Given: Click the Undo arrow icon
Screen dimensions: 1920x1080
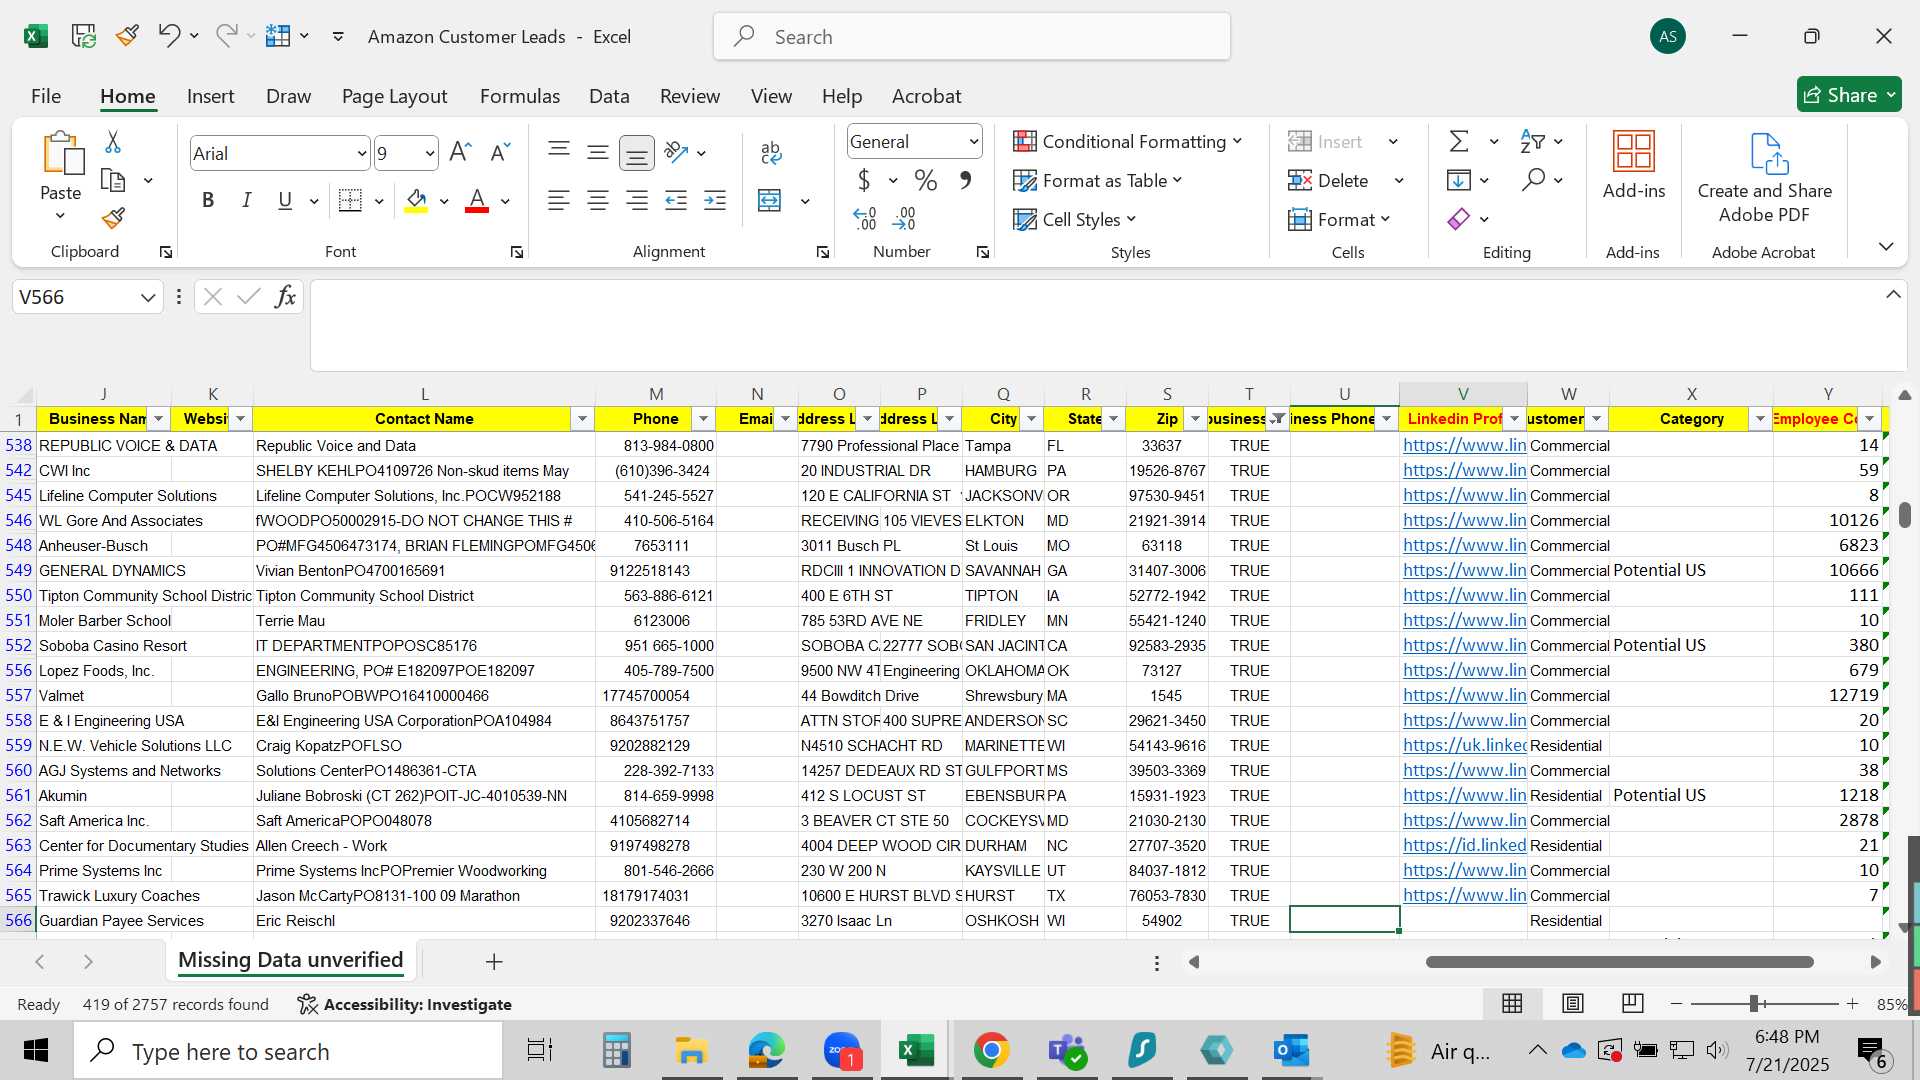Looking at the screenshot, I should tap(168, 36).
